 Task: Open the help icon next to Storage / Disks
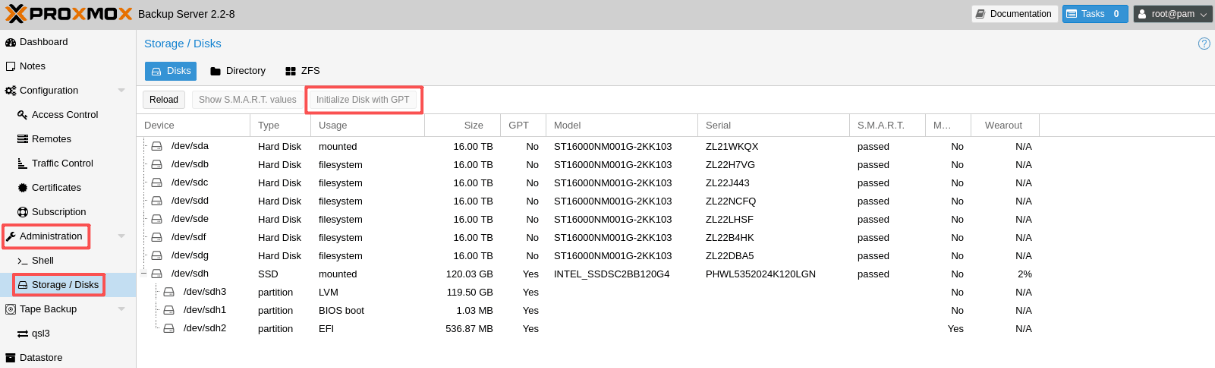pos(1204,44)
